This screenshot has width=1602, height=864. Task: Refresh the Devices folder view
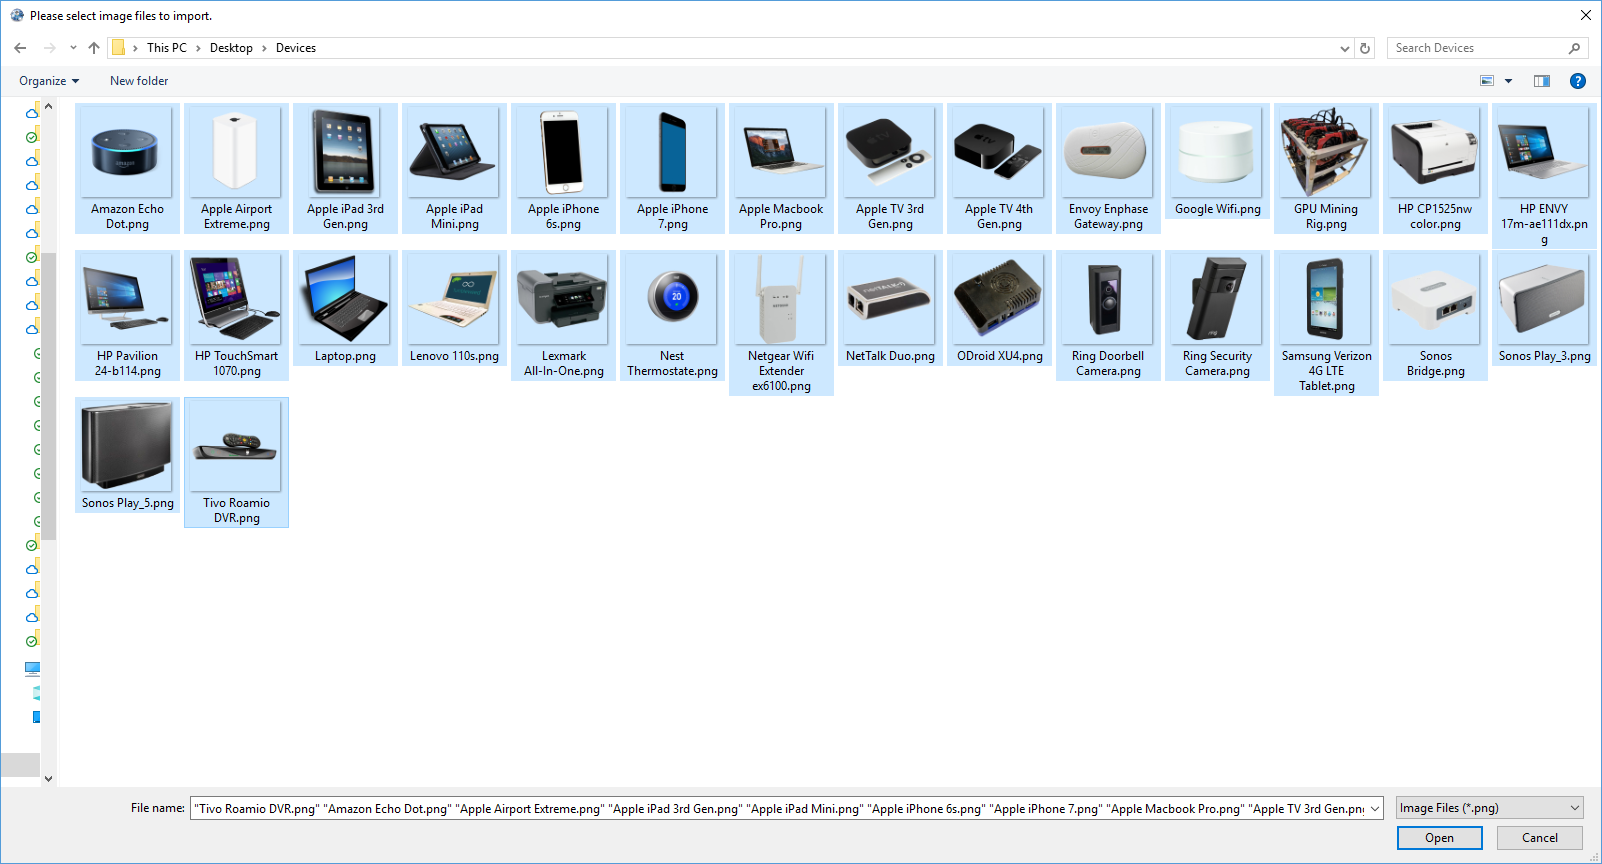click(x=1365, y=48)
